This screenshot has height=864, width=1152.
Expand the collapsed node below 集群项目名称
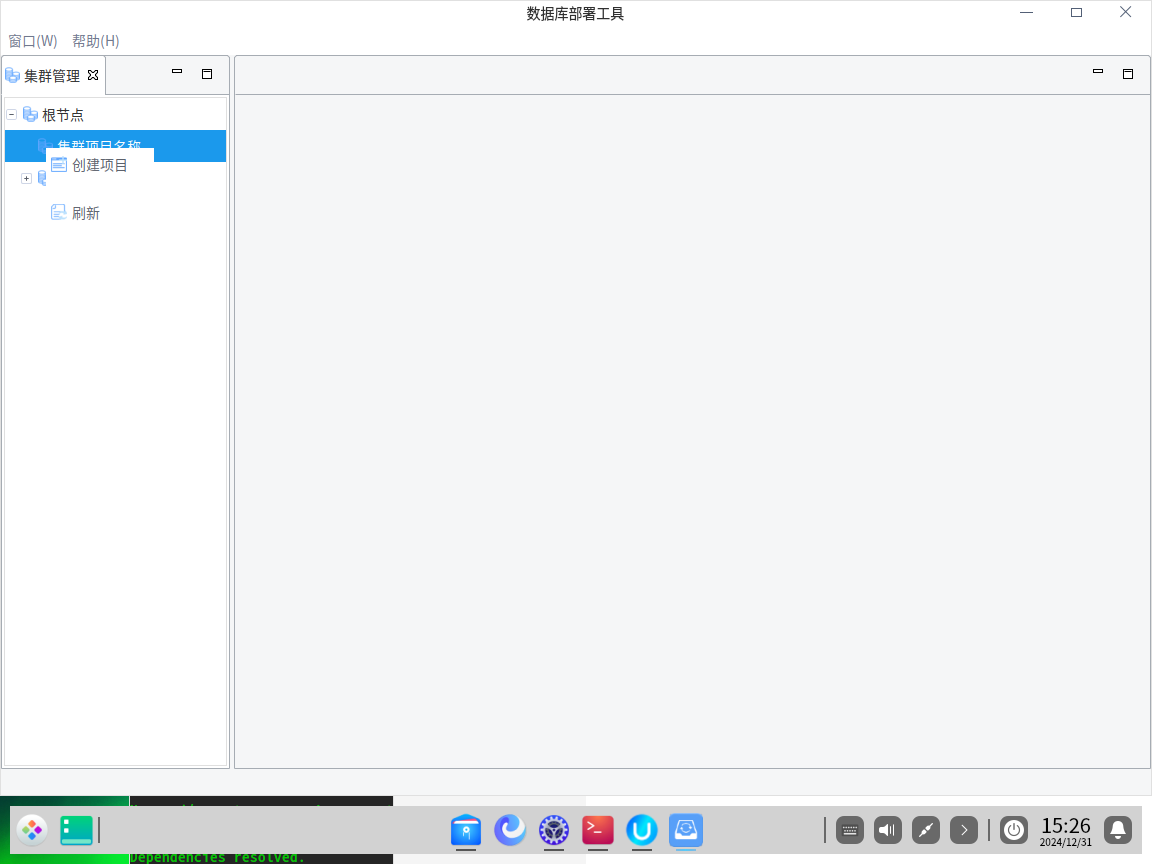point(27,178)
